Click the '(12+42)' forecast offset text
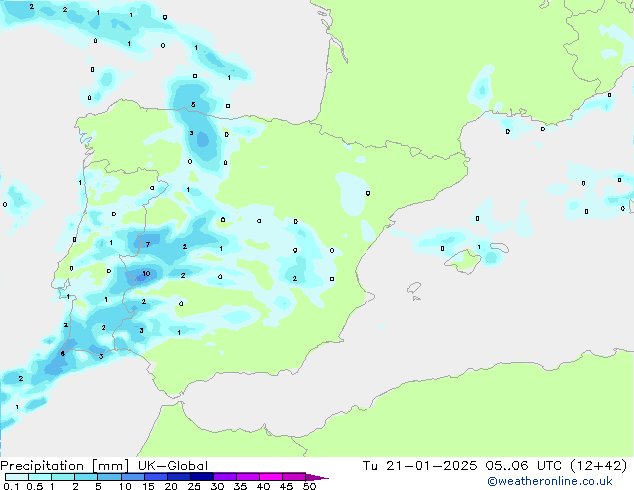Screen dimensions: 634x490 click(598, 466)
